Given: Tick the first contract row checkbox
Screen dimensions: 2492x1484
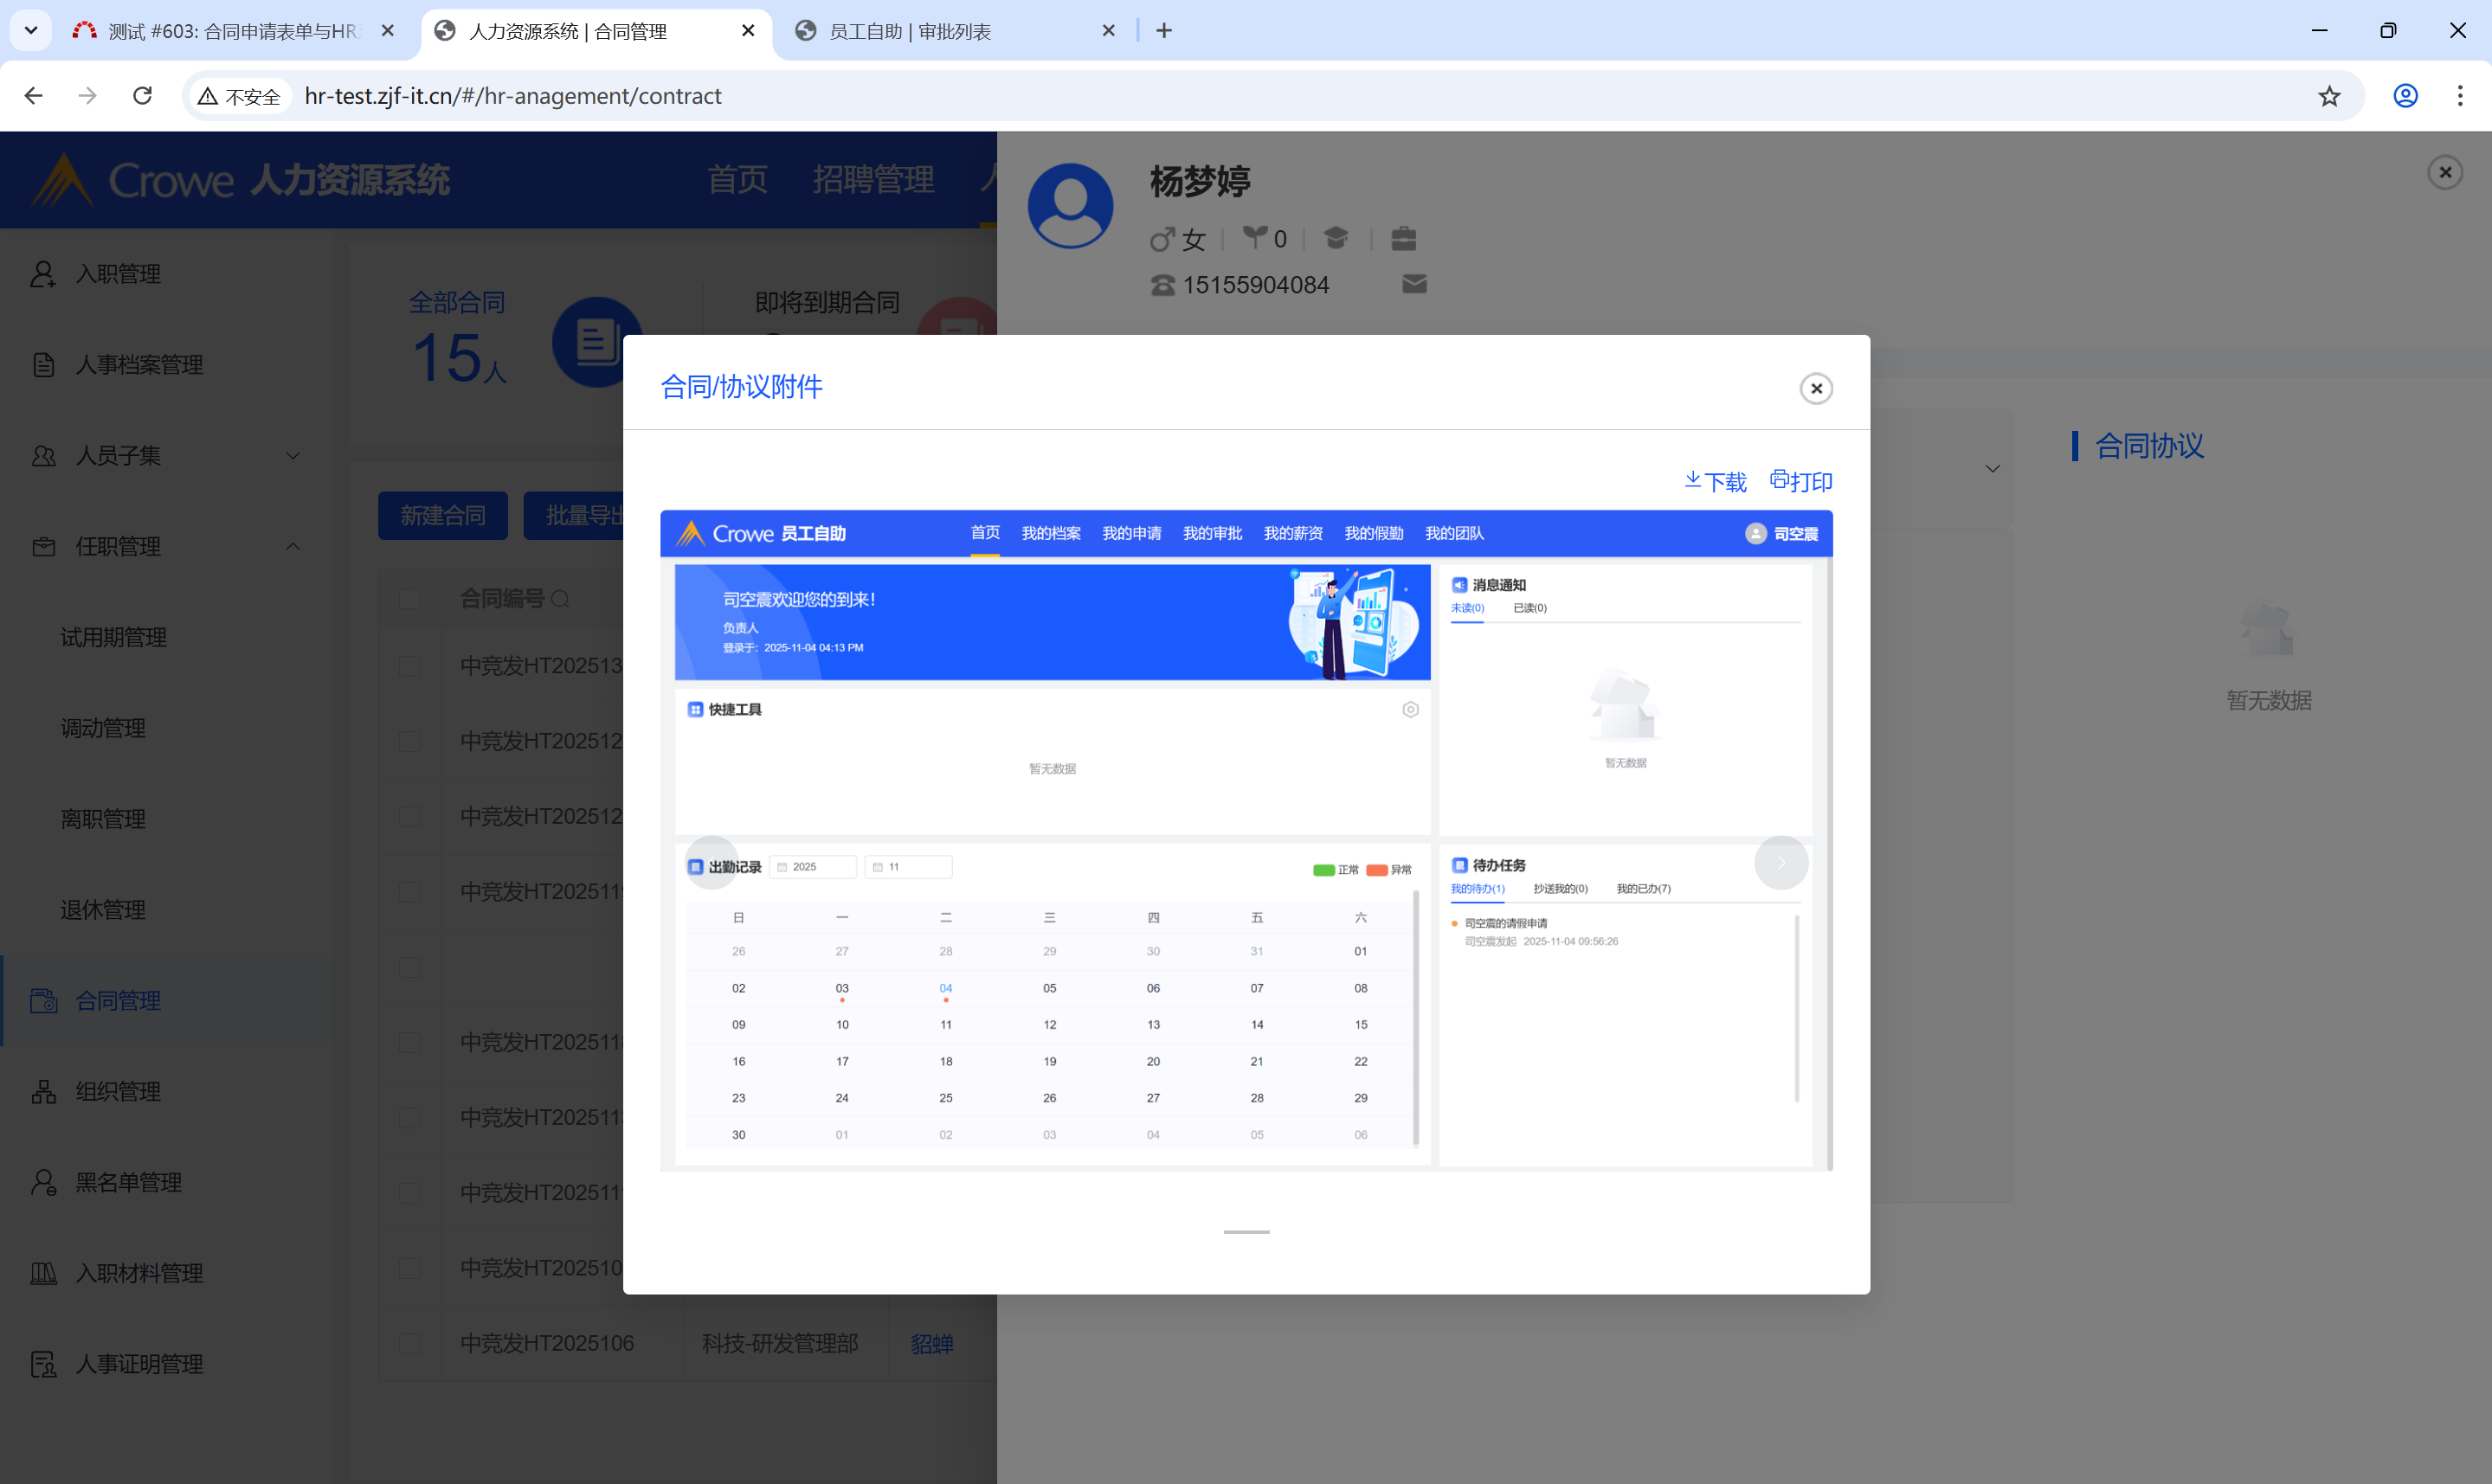Looking at the screenshot, I should pos(409,666).
